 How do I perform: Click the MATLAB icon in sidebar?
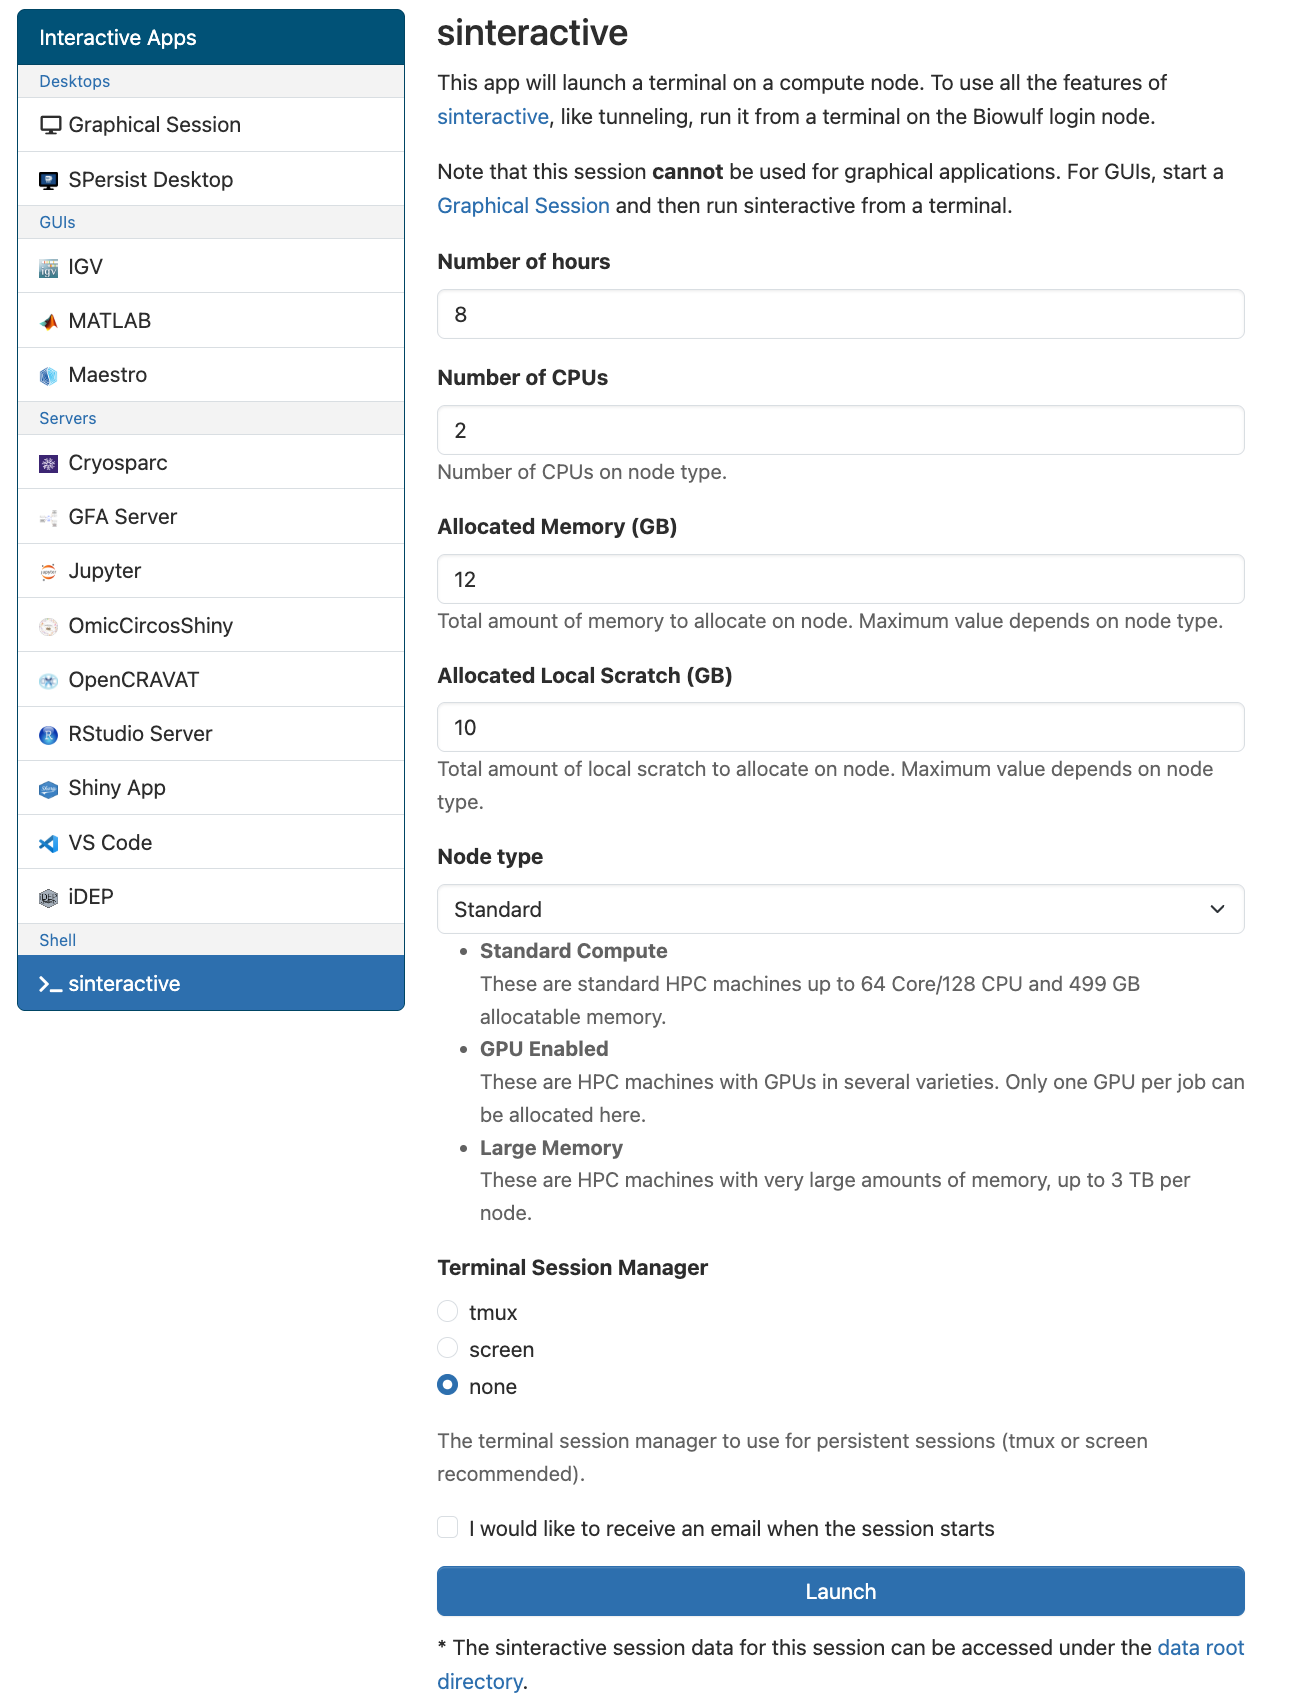tap(49, 321)
